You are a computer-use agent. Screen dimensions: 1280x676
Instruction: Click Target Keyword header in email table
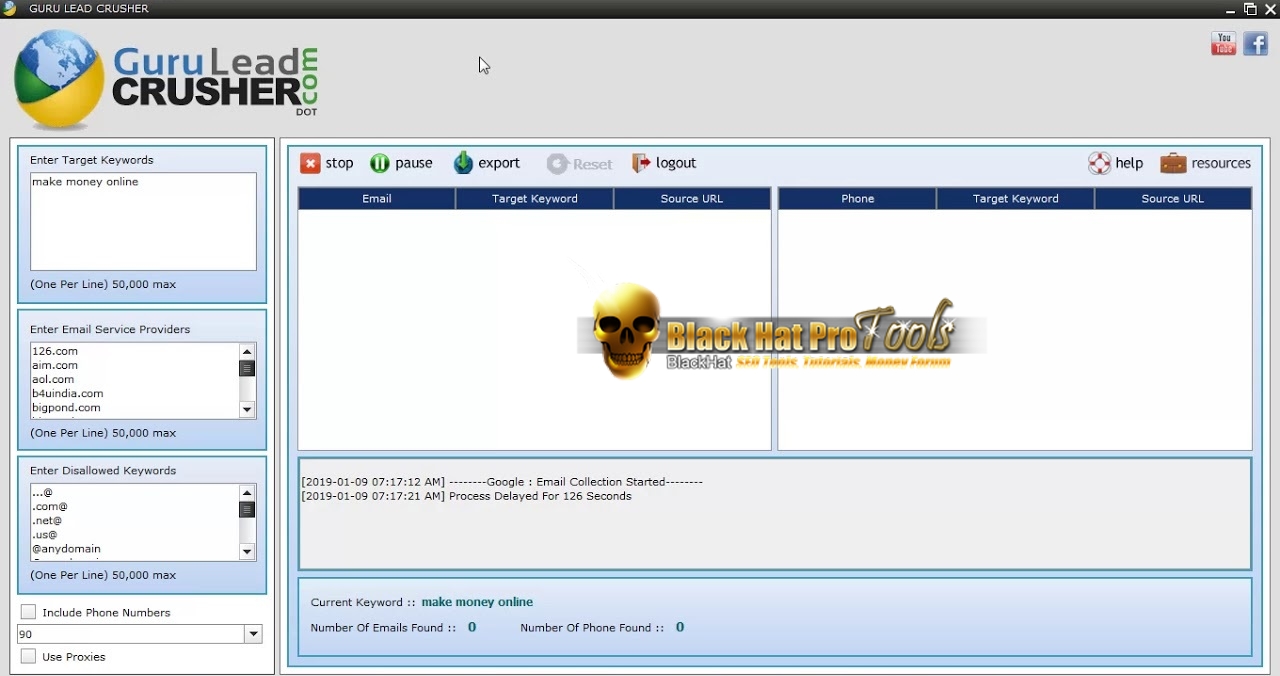pos(535,198)
